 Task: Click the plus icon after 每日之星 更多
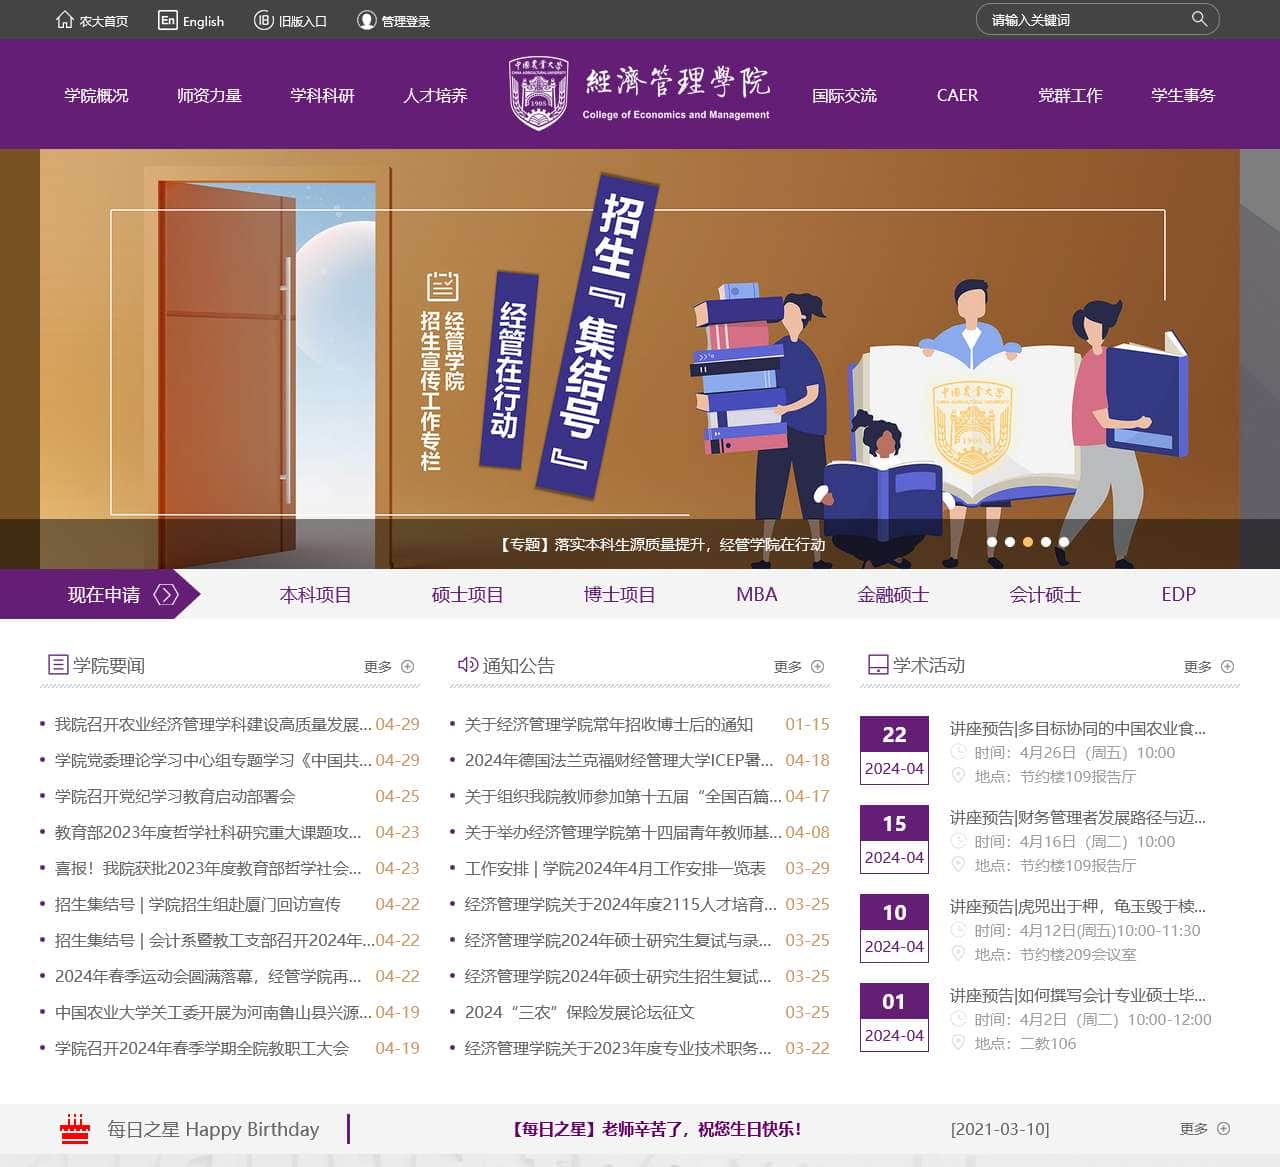pyautogui.click(x=1223, y=1129)
